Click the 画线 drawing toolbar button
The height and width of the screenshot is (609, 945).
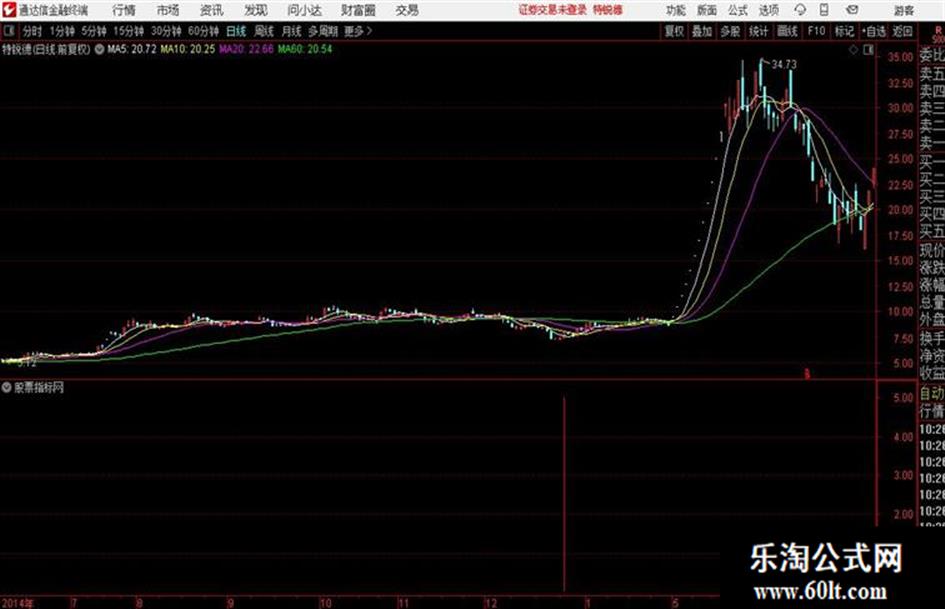tap(787, 31)
